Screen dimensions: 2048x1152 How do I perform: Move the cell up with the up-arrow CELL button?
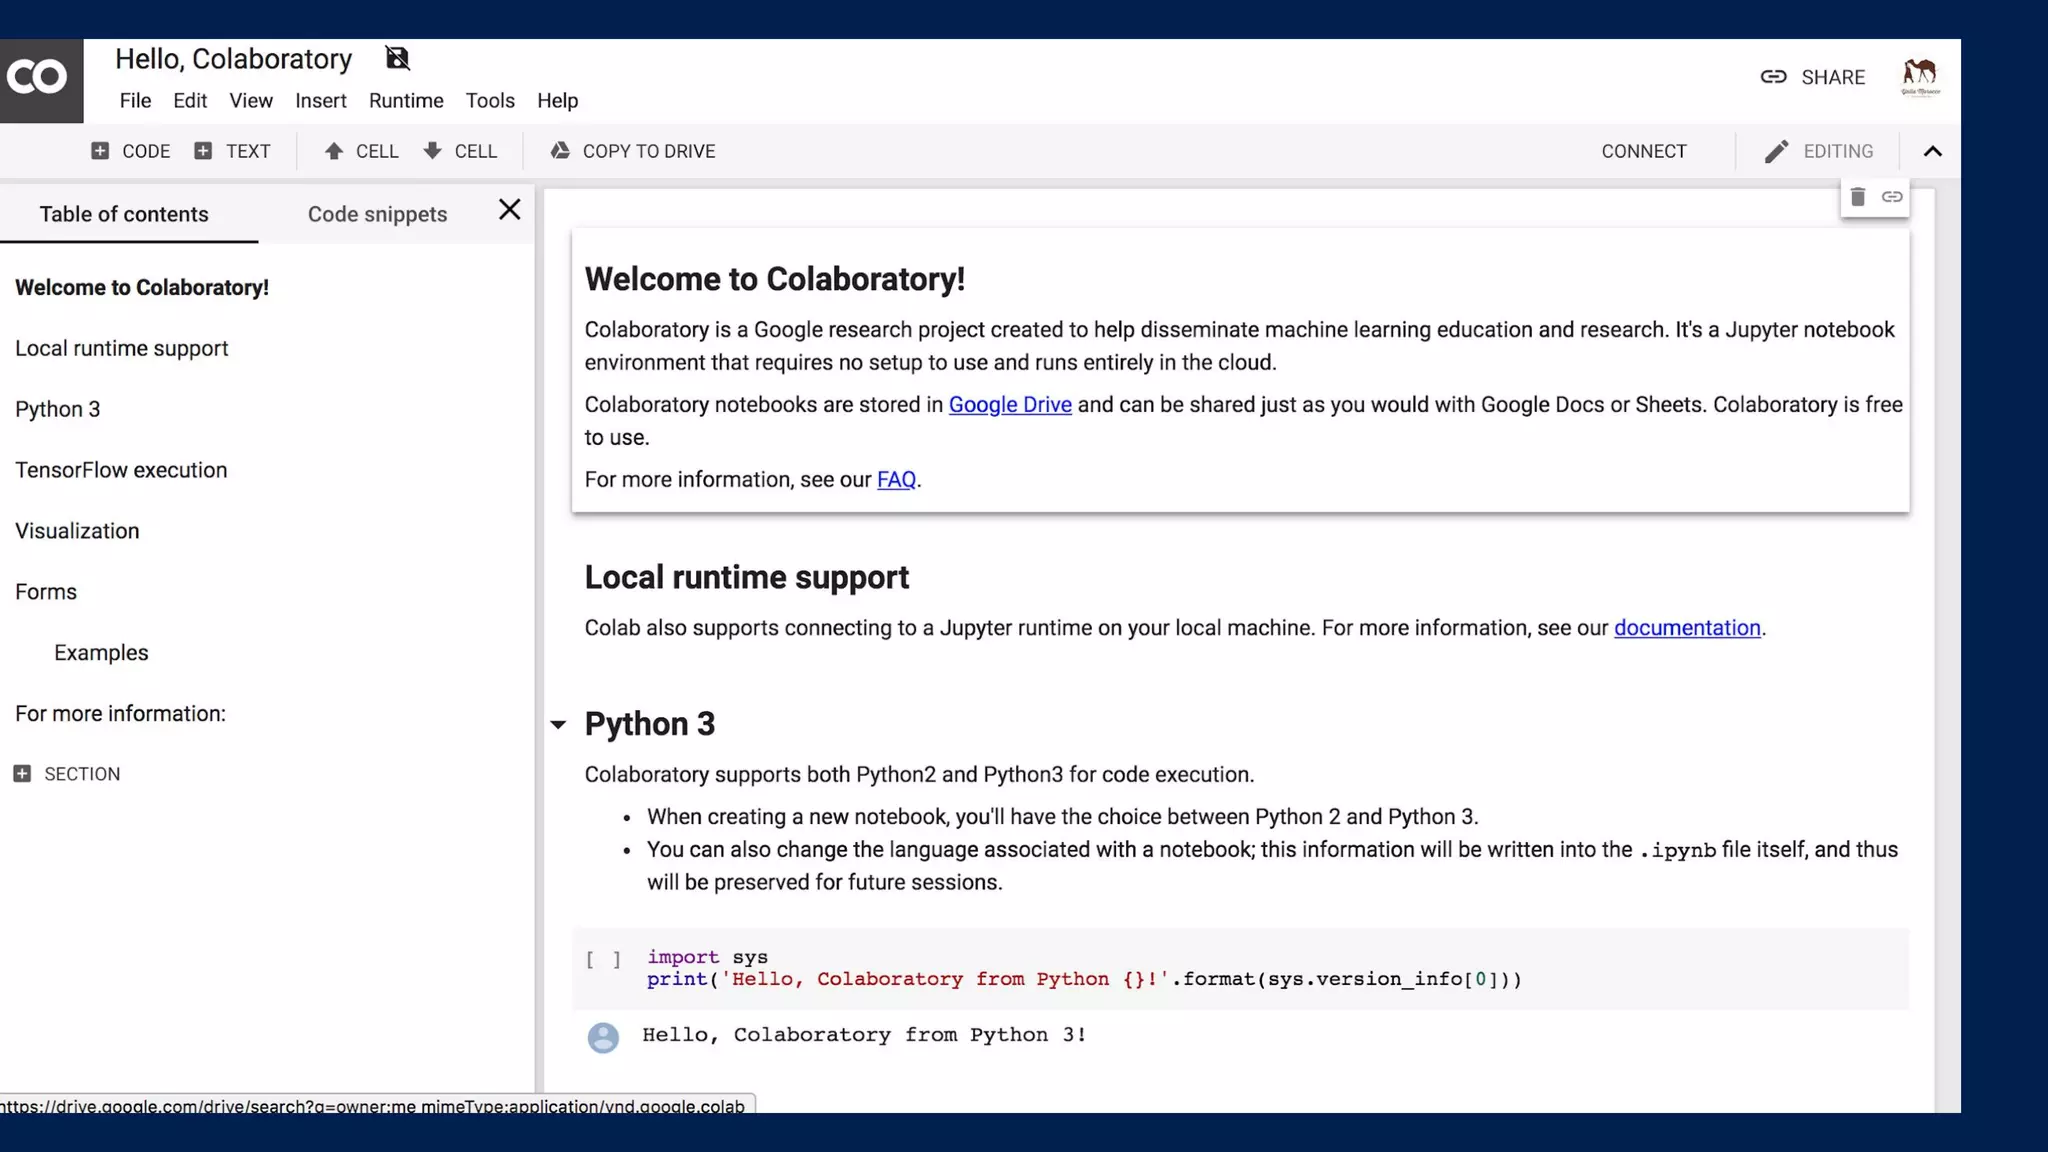coord(361,151)
